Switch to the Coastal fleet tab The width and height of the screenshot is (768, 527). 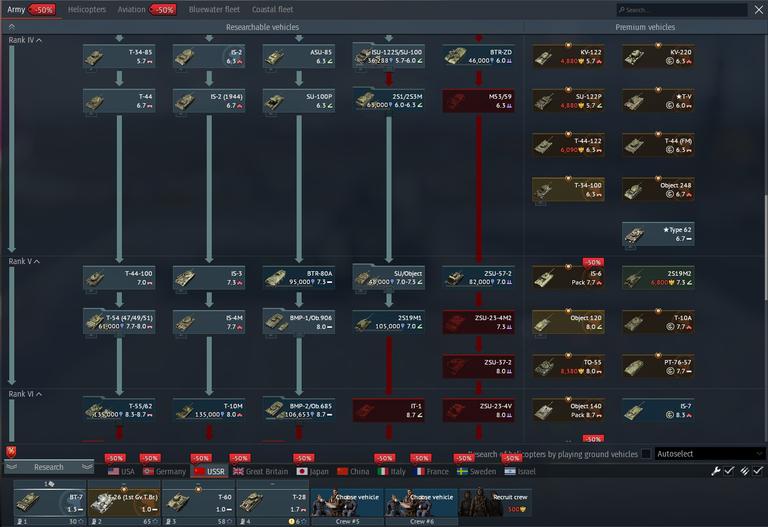(272, 9)
